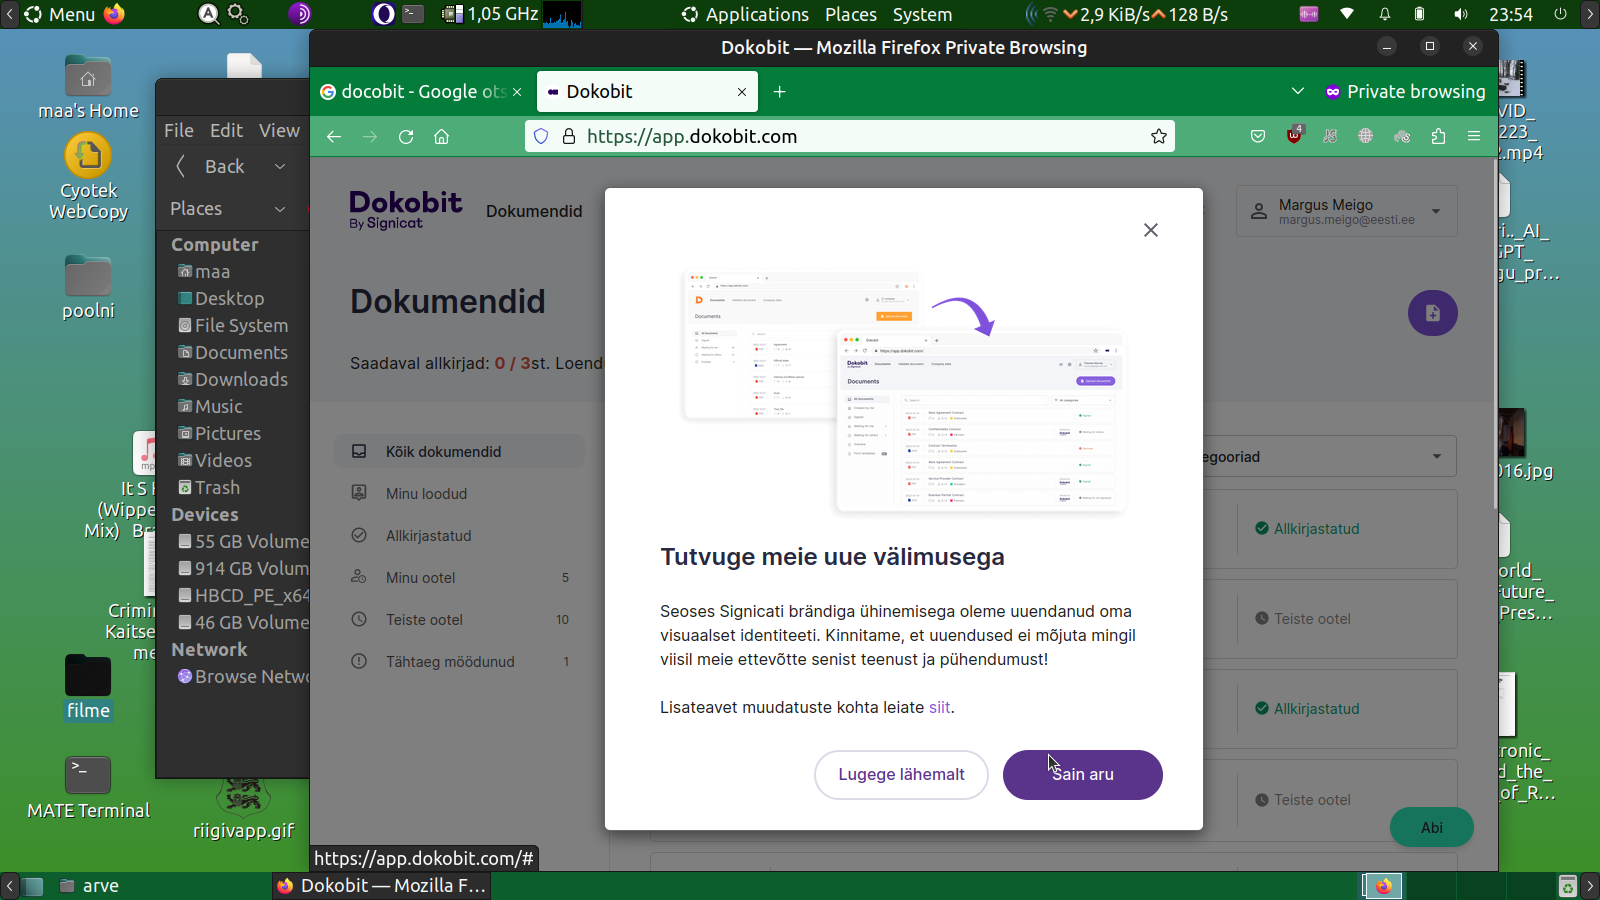Open the Edit menu in file manager
Image resolution: width=1600 pixels, height=900 pixels.
pos(226,131)
